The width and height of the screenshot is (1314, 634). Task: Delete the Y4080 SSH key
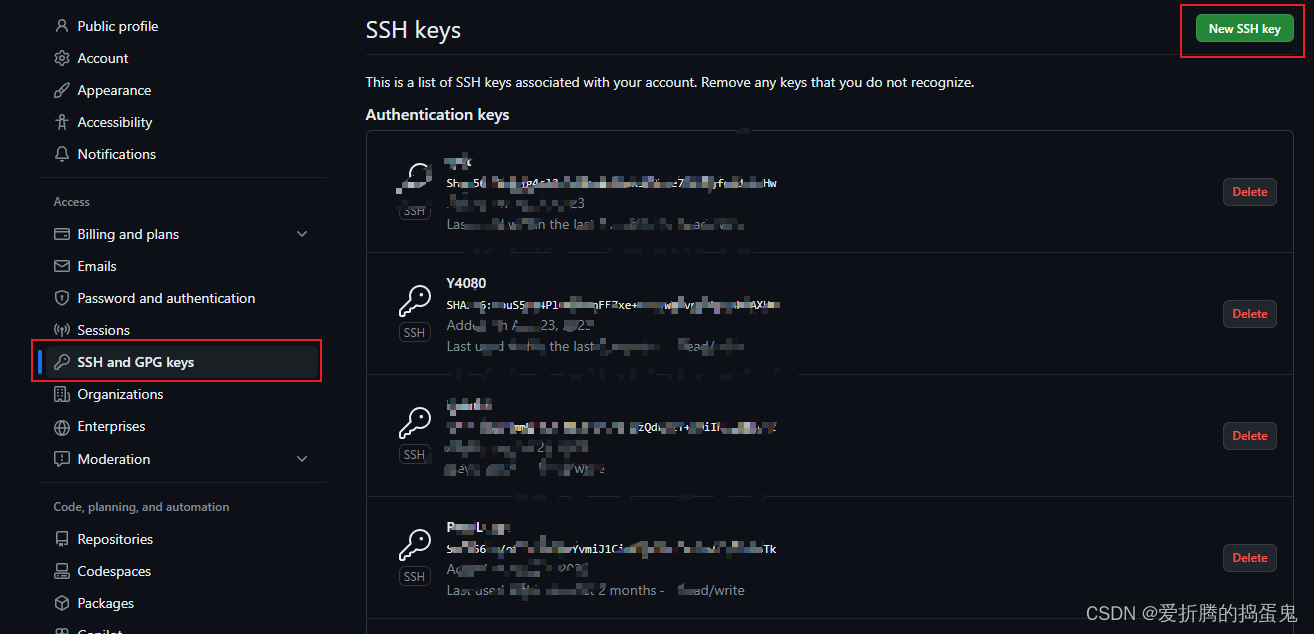click(x=1249, y=314)
